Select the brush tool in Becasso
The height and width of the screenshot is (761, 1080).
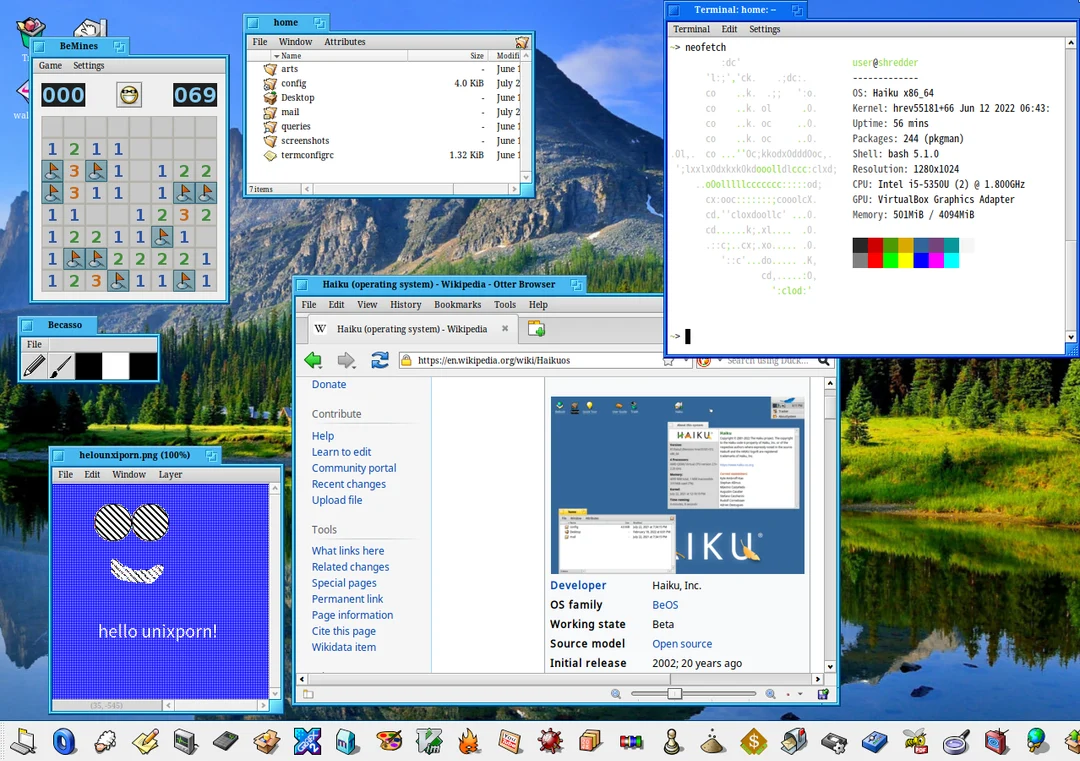[x=62, y=365]
